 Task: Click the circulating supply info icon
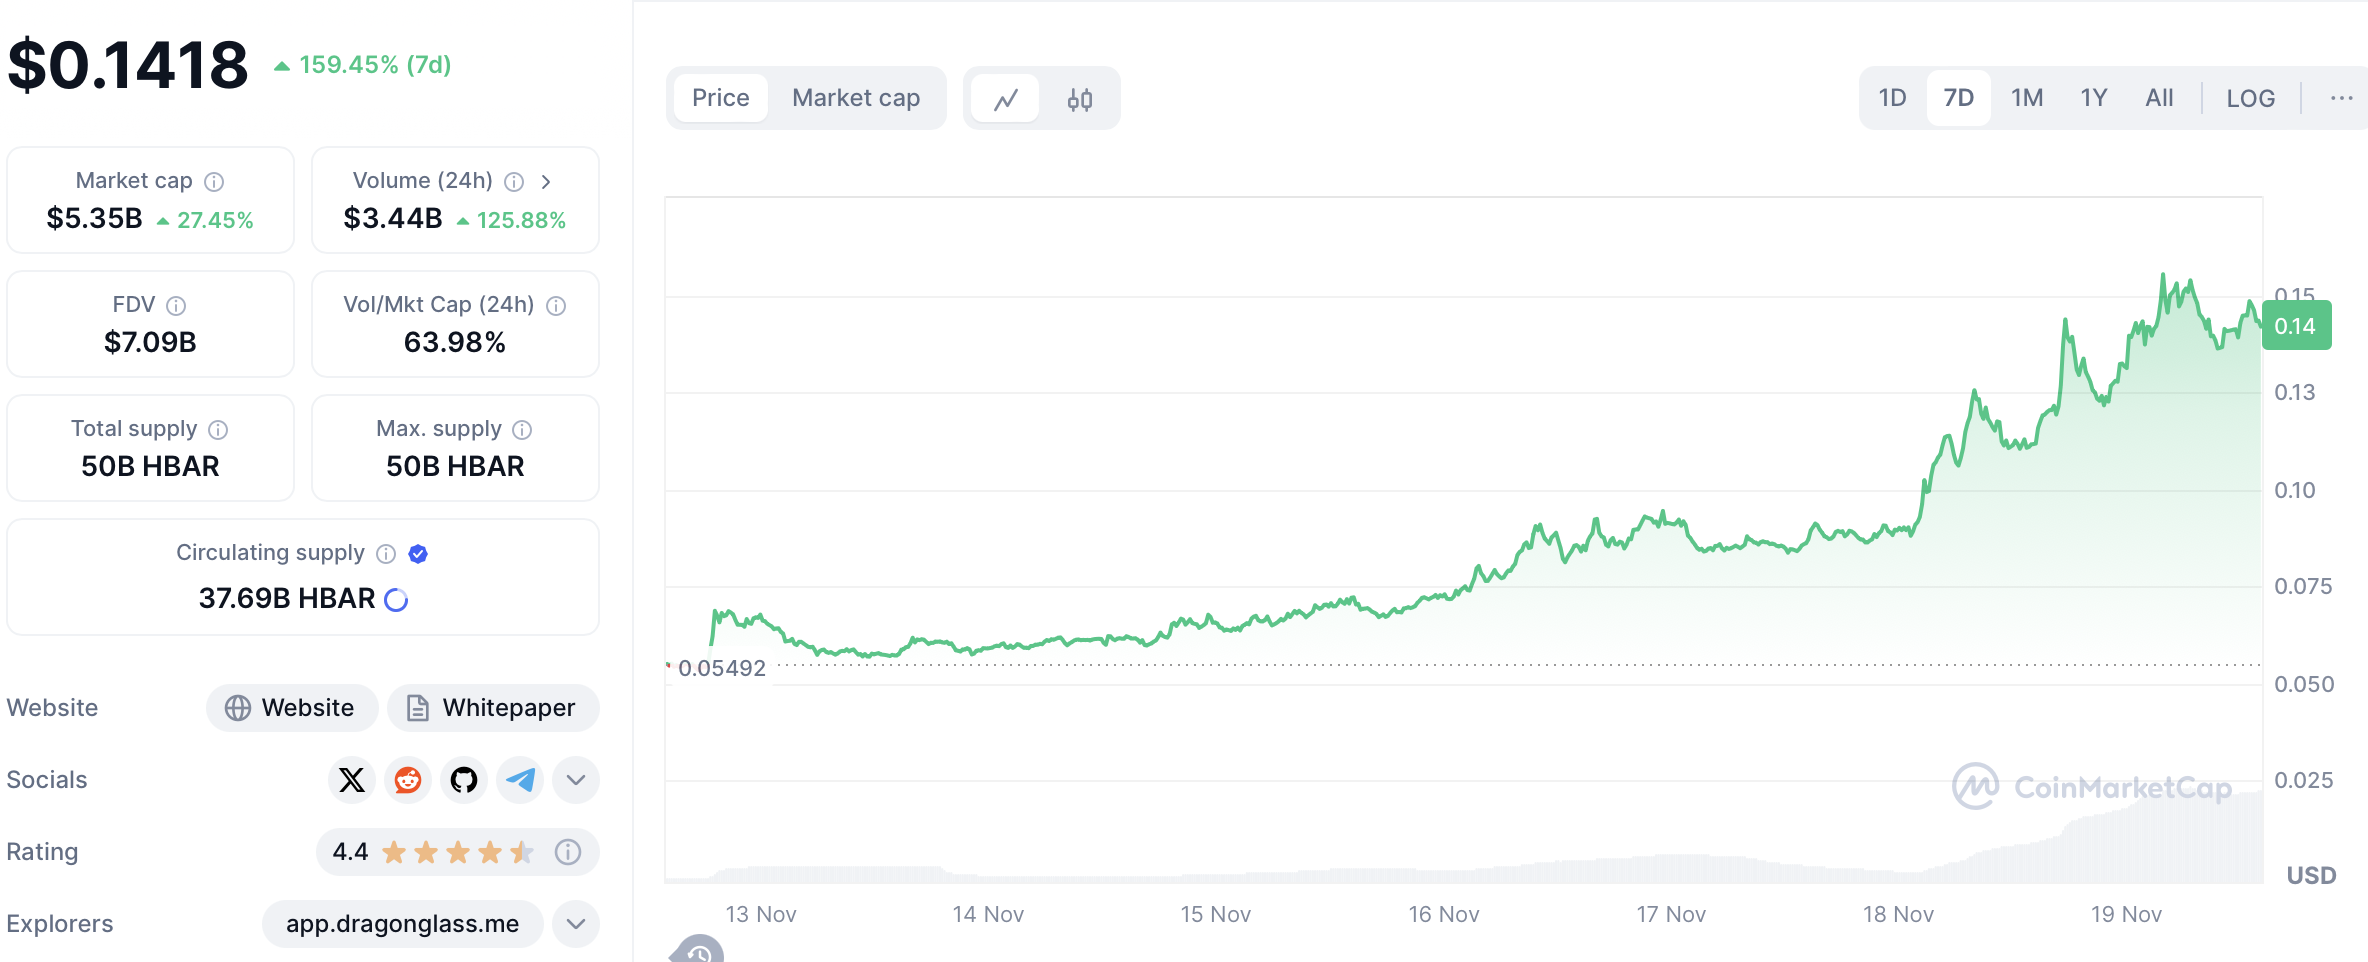[386, 554]
